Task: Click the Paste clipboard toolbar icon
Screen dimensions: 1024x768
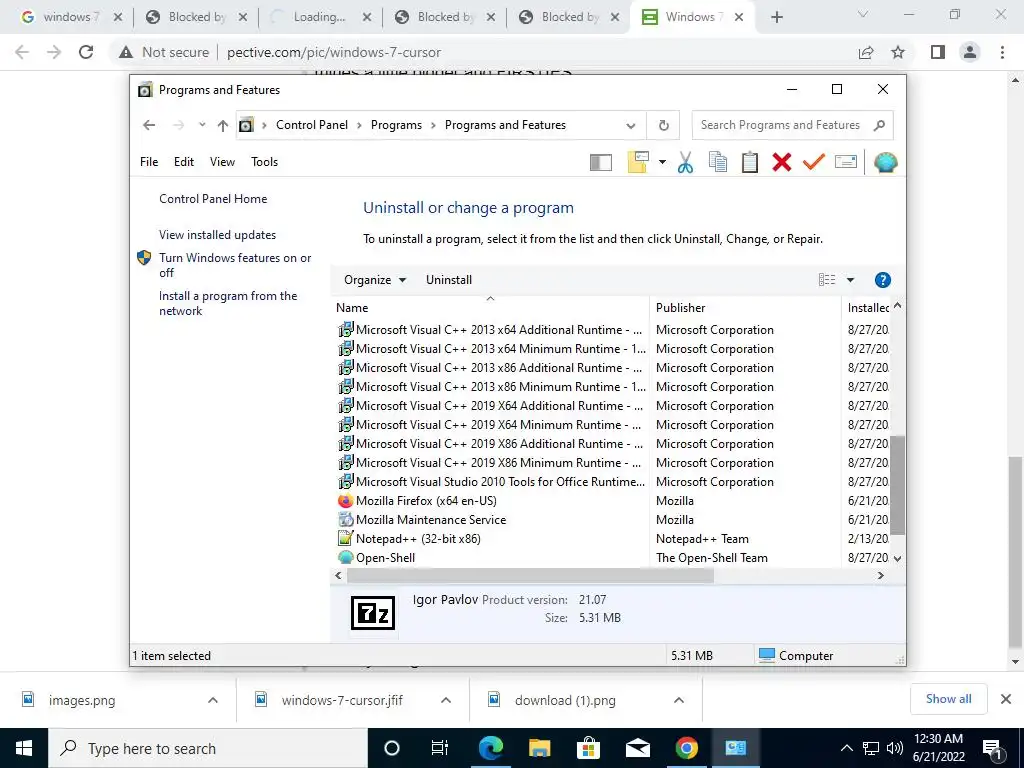Action: point(750,162)
